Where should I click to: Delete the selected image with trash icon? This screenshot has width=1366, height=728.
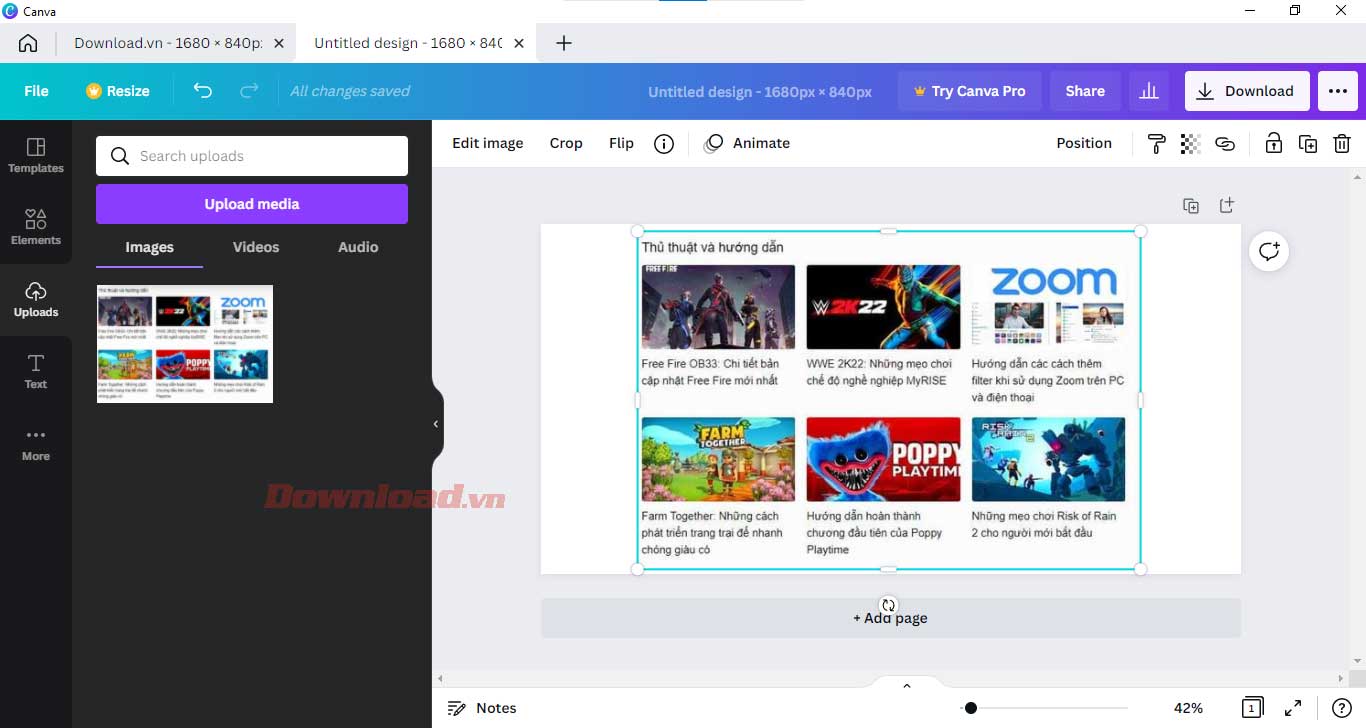(1342, 144)
